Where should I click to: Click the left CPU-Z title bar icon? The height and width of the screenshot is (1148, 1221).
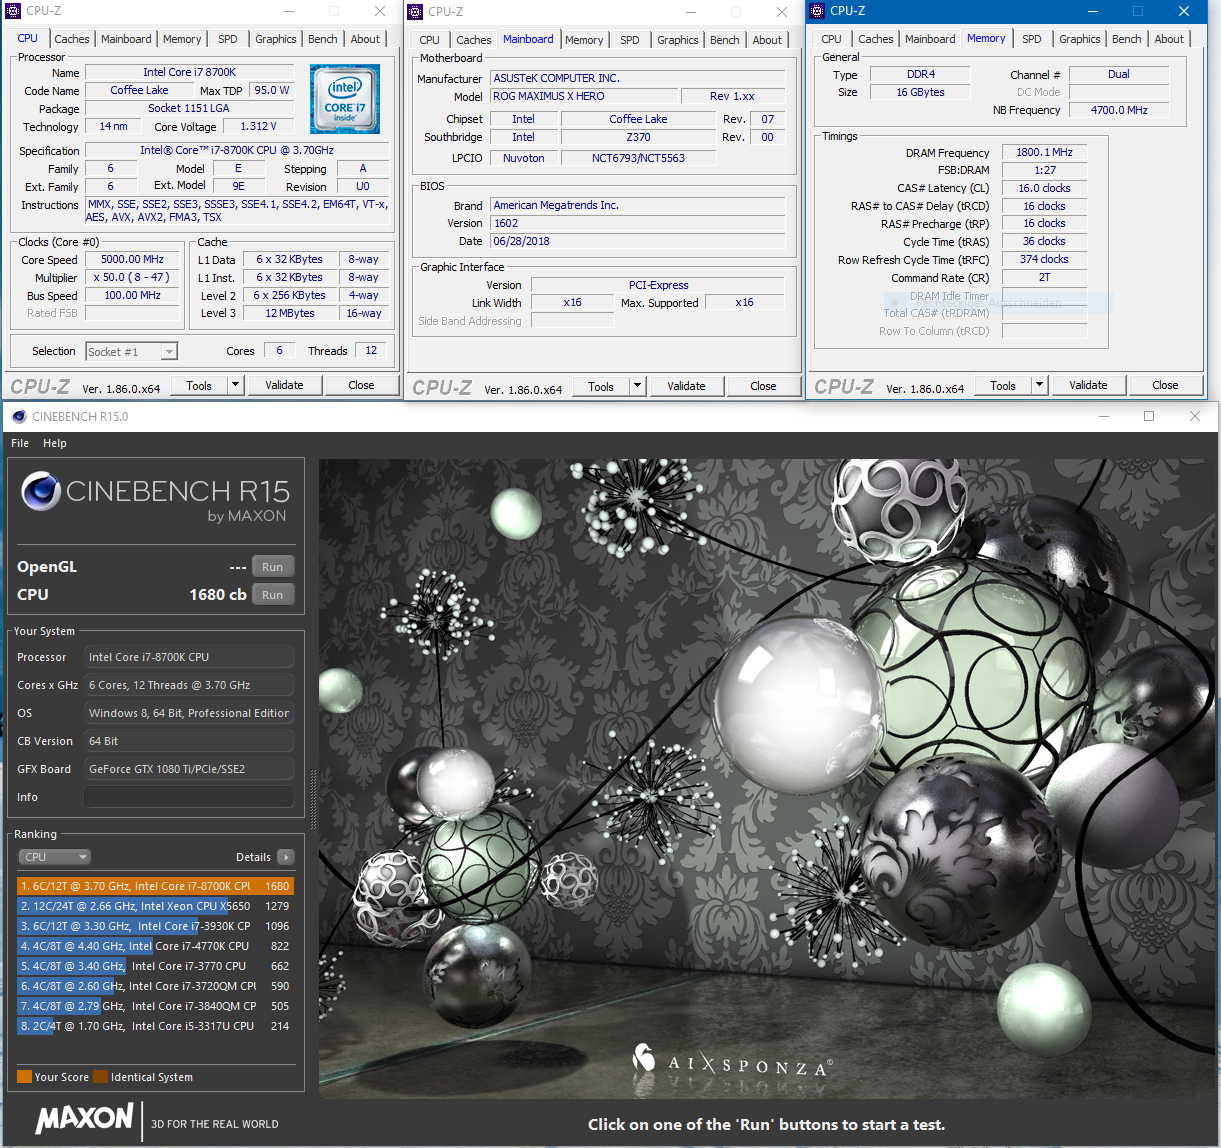tap(14, 11)
